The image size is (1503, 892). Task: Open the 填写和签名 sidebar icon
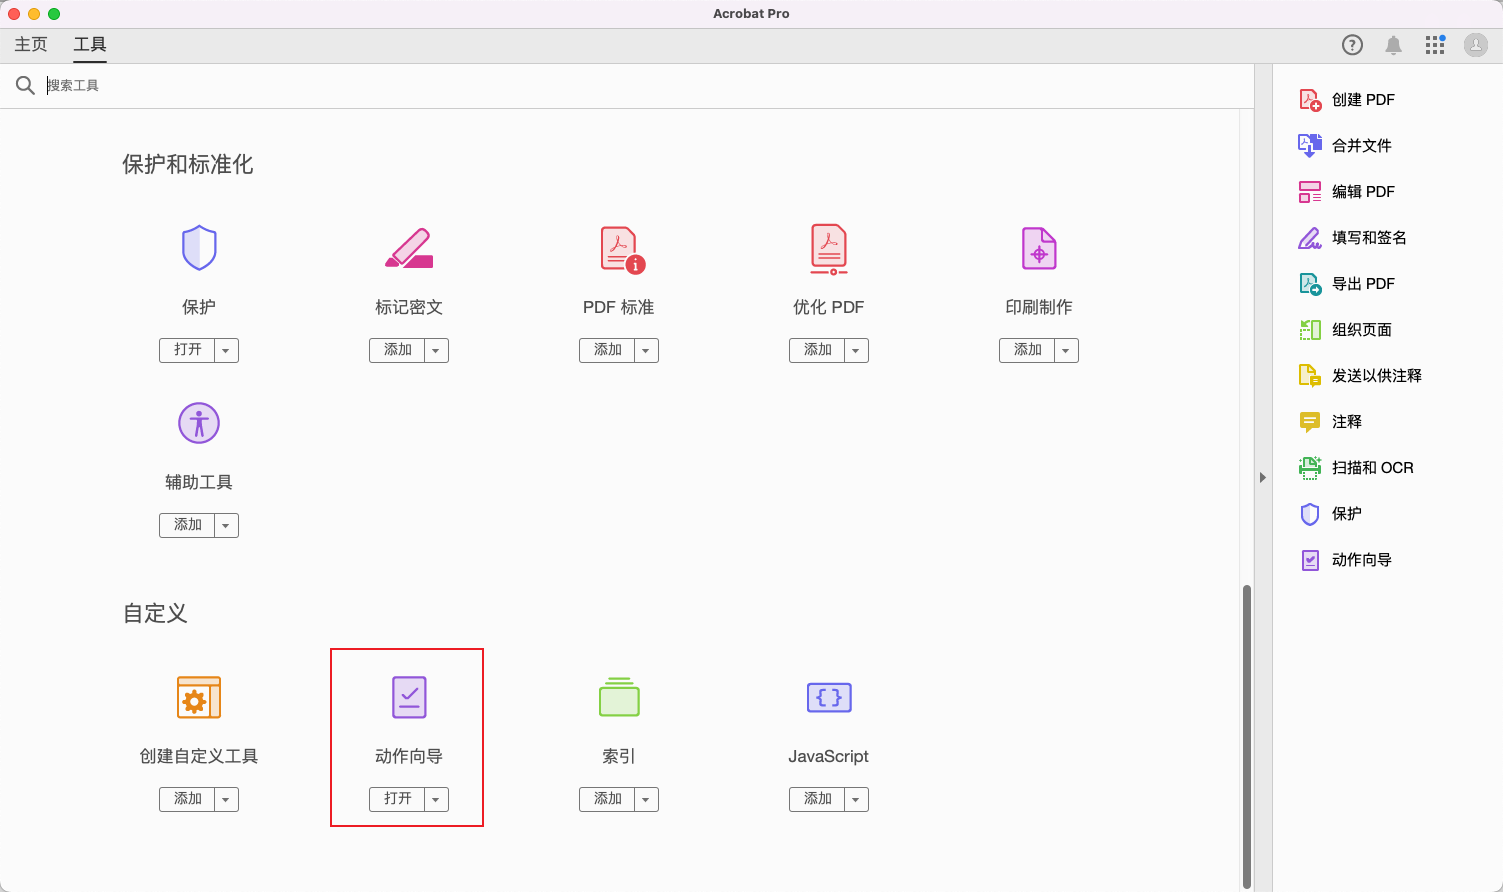click(x=1310, y=238)
